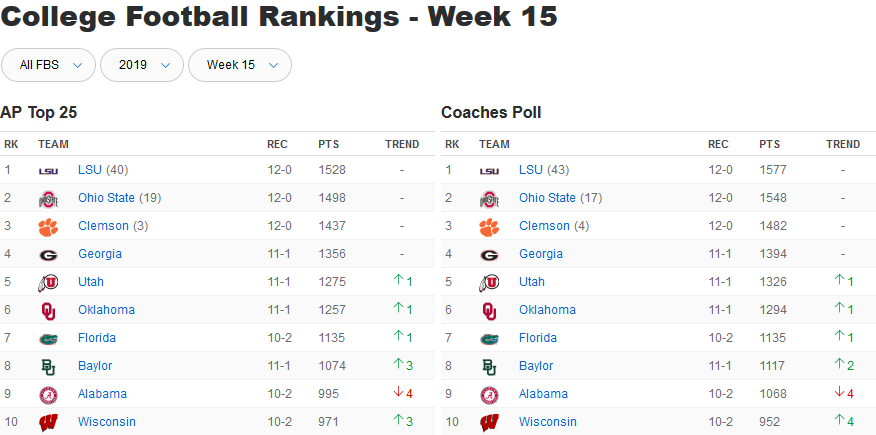Click the LSU logo in AP Top 25
This screenshot has width=876, height=435.
coord(48,170)
